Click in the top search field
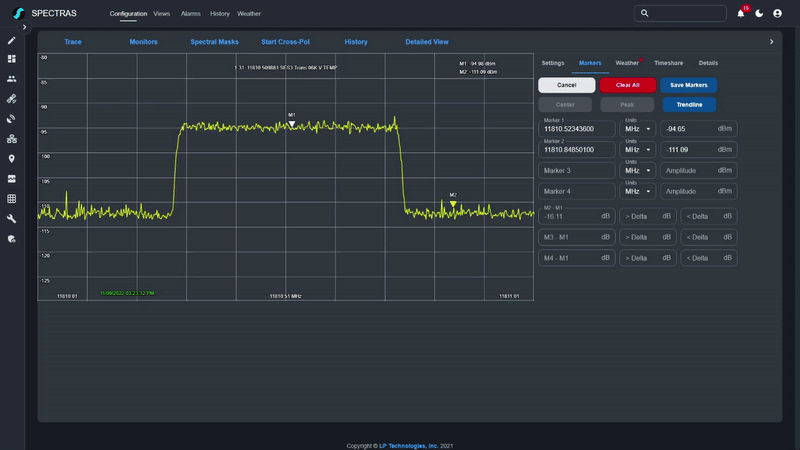This screenshot has height=450, width=800. click(680, 13)
